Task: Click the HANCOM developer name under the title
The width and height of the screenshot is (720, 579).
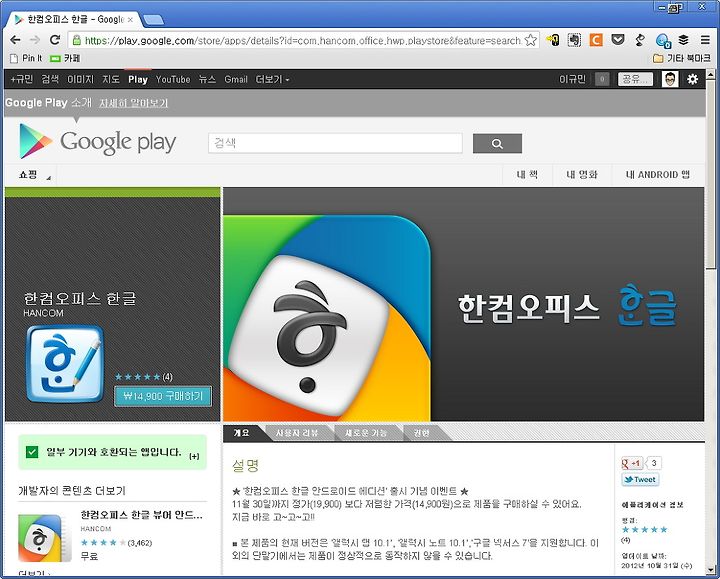Action: click(44, 313)
